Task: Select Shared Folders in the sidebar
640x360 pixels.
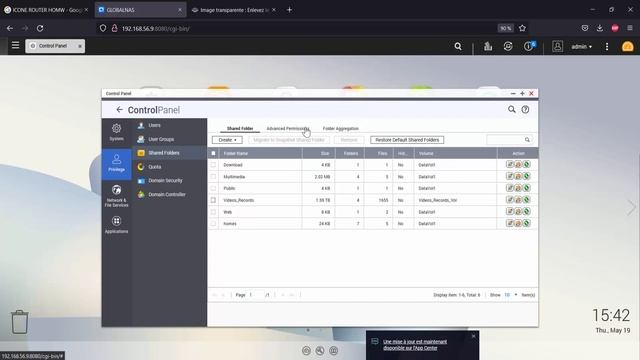Action: [x=164, y=153]
